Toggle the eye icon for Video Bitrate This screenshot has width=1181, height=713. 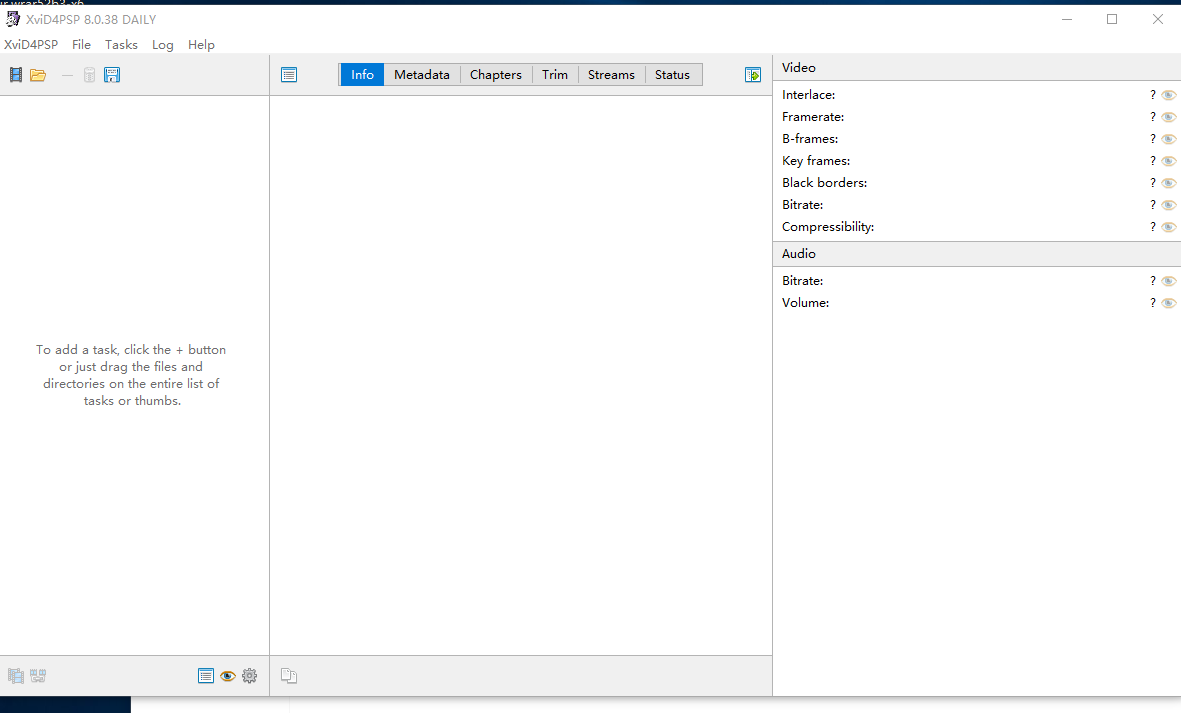(1169, 205)
